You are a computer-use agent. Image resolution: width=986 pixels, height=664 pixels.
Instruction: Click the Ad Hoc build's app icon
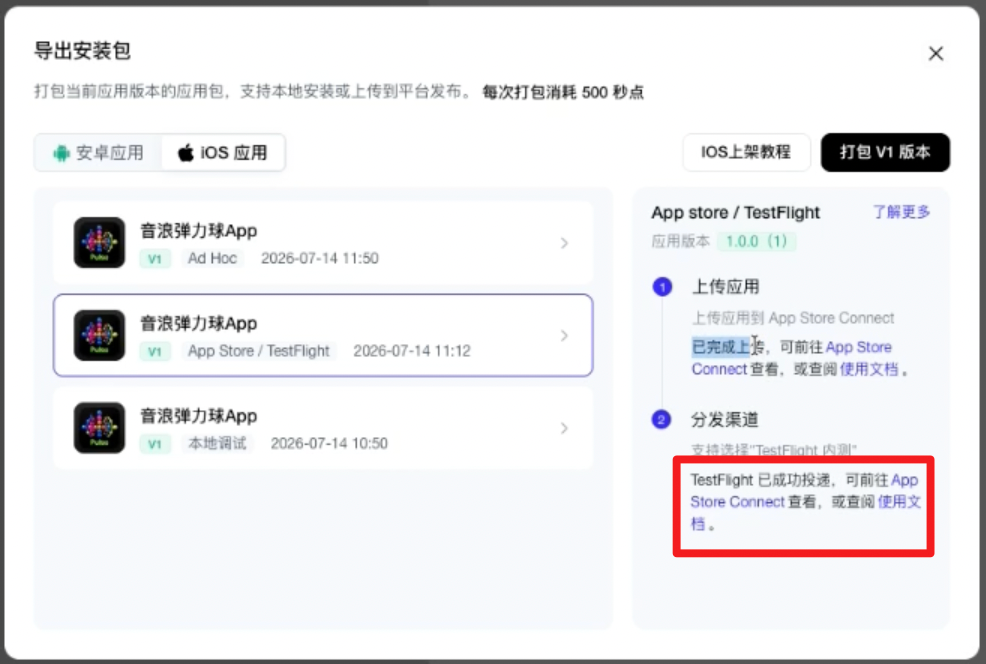pos(99,243)
